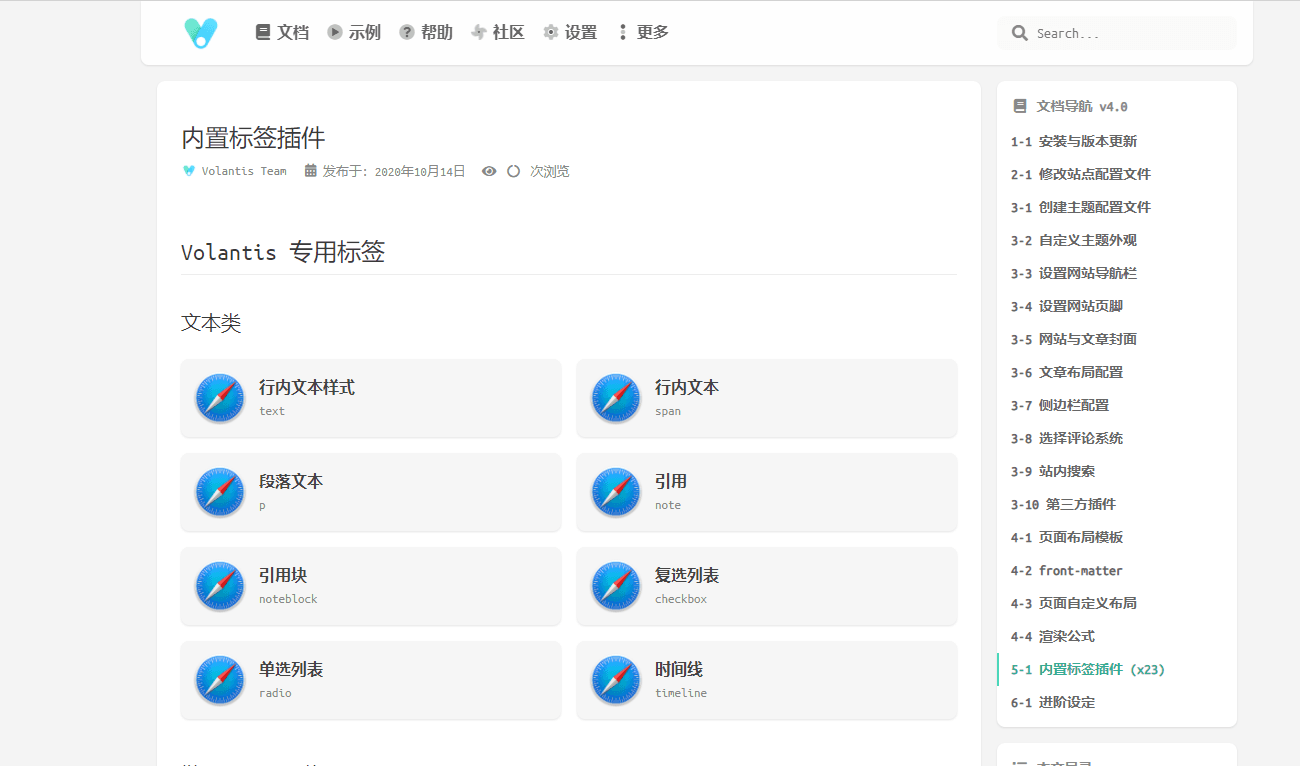Click the Volantis logo icon in navbar
1300x766 pixels.
[201, 33]
